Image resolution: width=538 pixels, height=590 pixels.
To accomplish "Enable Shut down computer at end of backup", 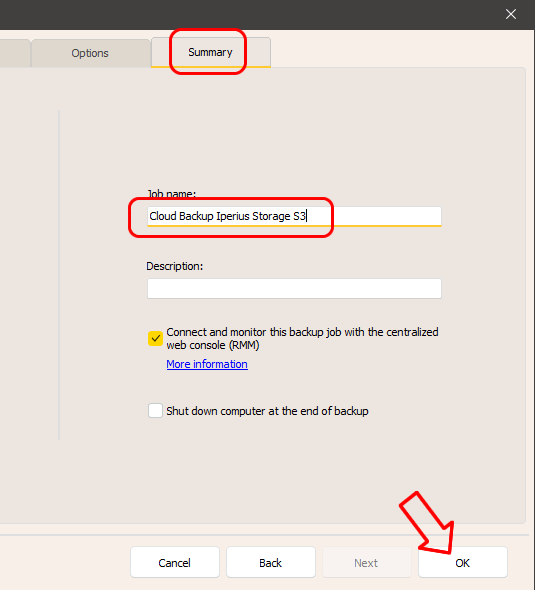I will click(x=155, y=411).
